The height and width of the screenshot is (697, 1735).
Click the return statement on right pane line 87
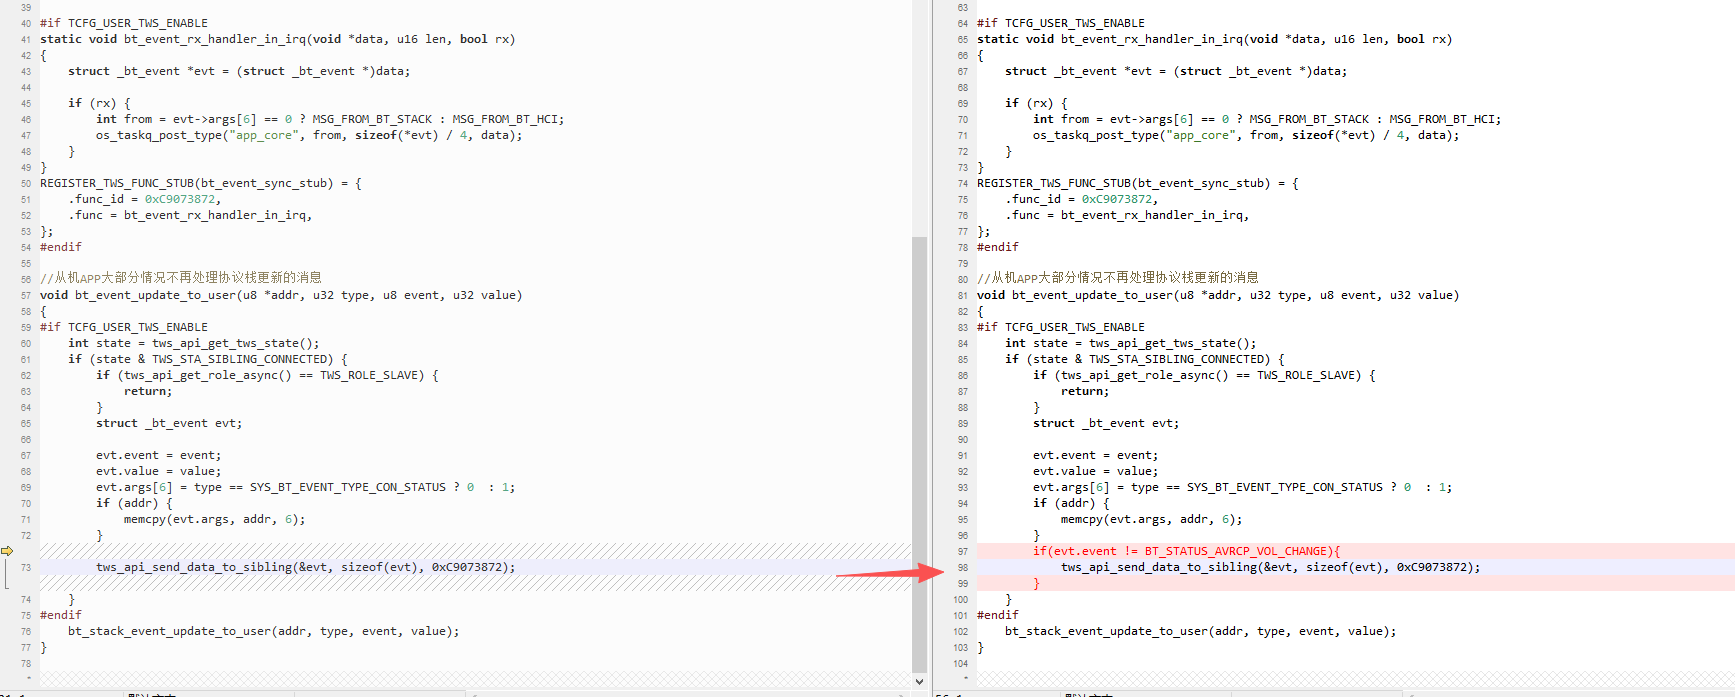coord(1085,391)
